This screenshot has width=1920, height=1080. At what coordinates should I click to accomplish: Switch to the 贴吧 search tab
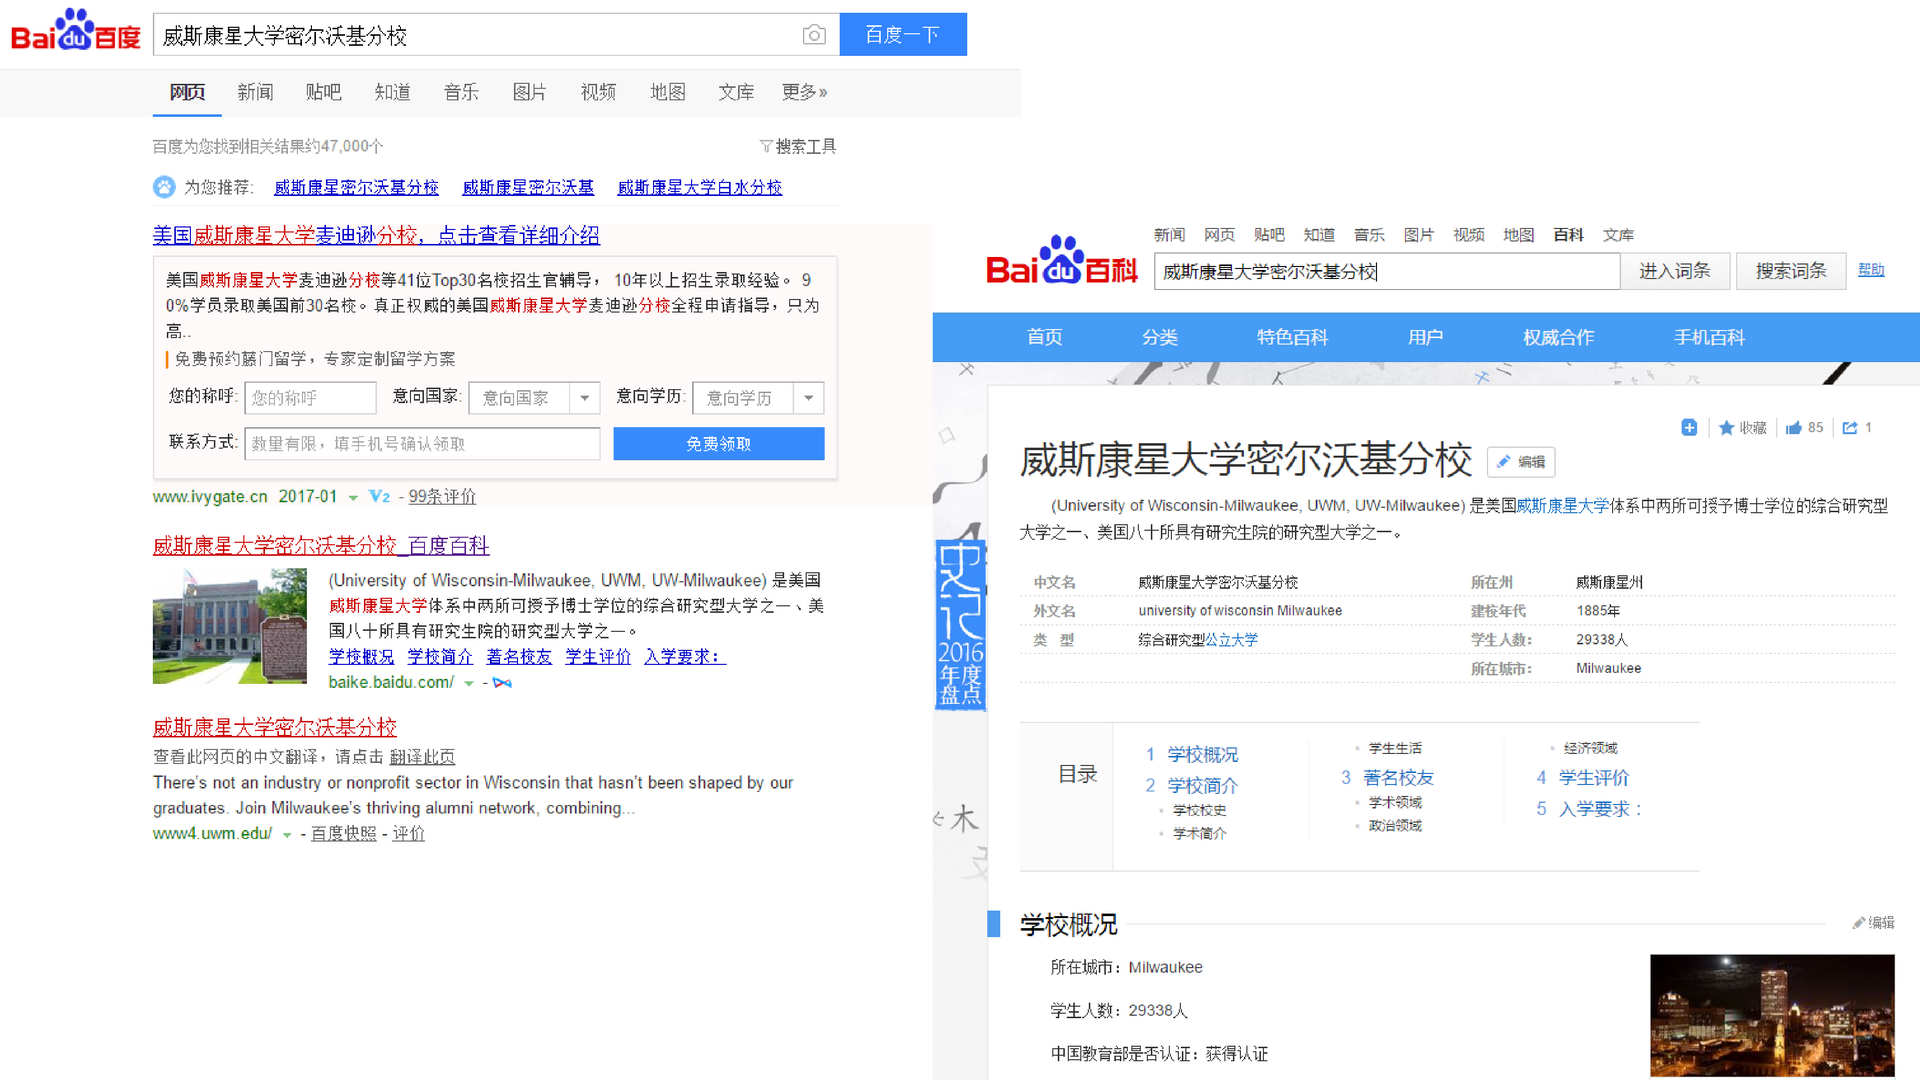pyautogui.click(x=323, y=92)
